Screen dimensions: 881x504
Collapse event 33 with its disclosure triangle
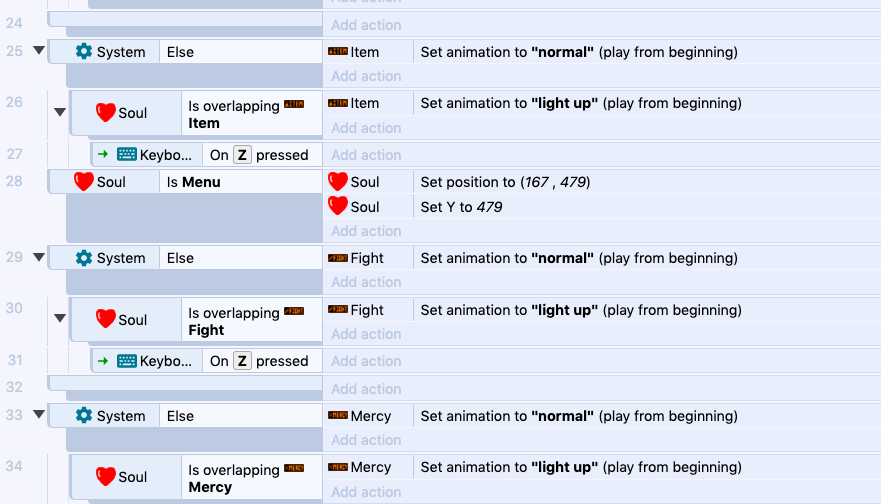(39, 415)
